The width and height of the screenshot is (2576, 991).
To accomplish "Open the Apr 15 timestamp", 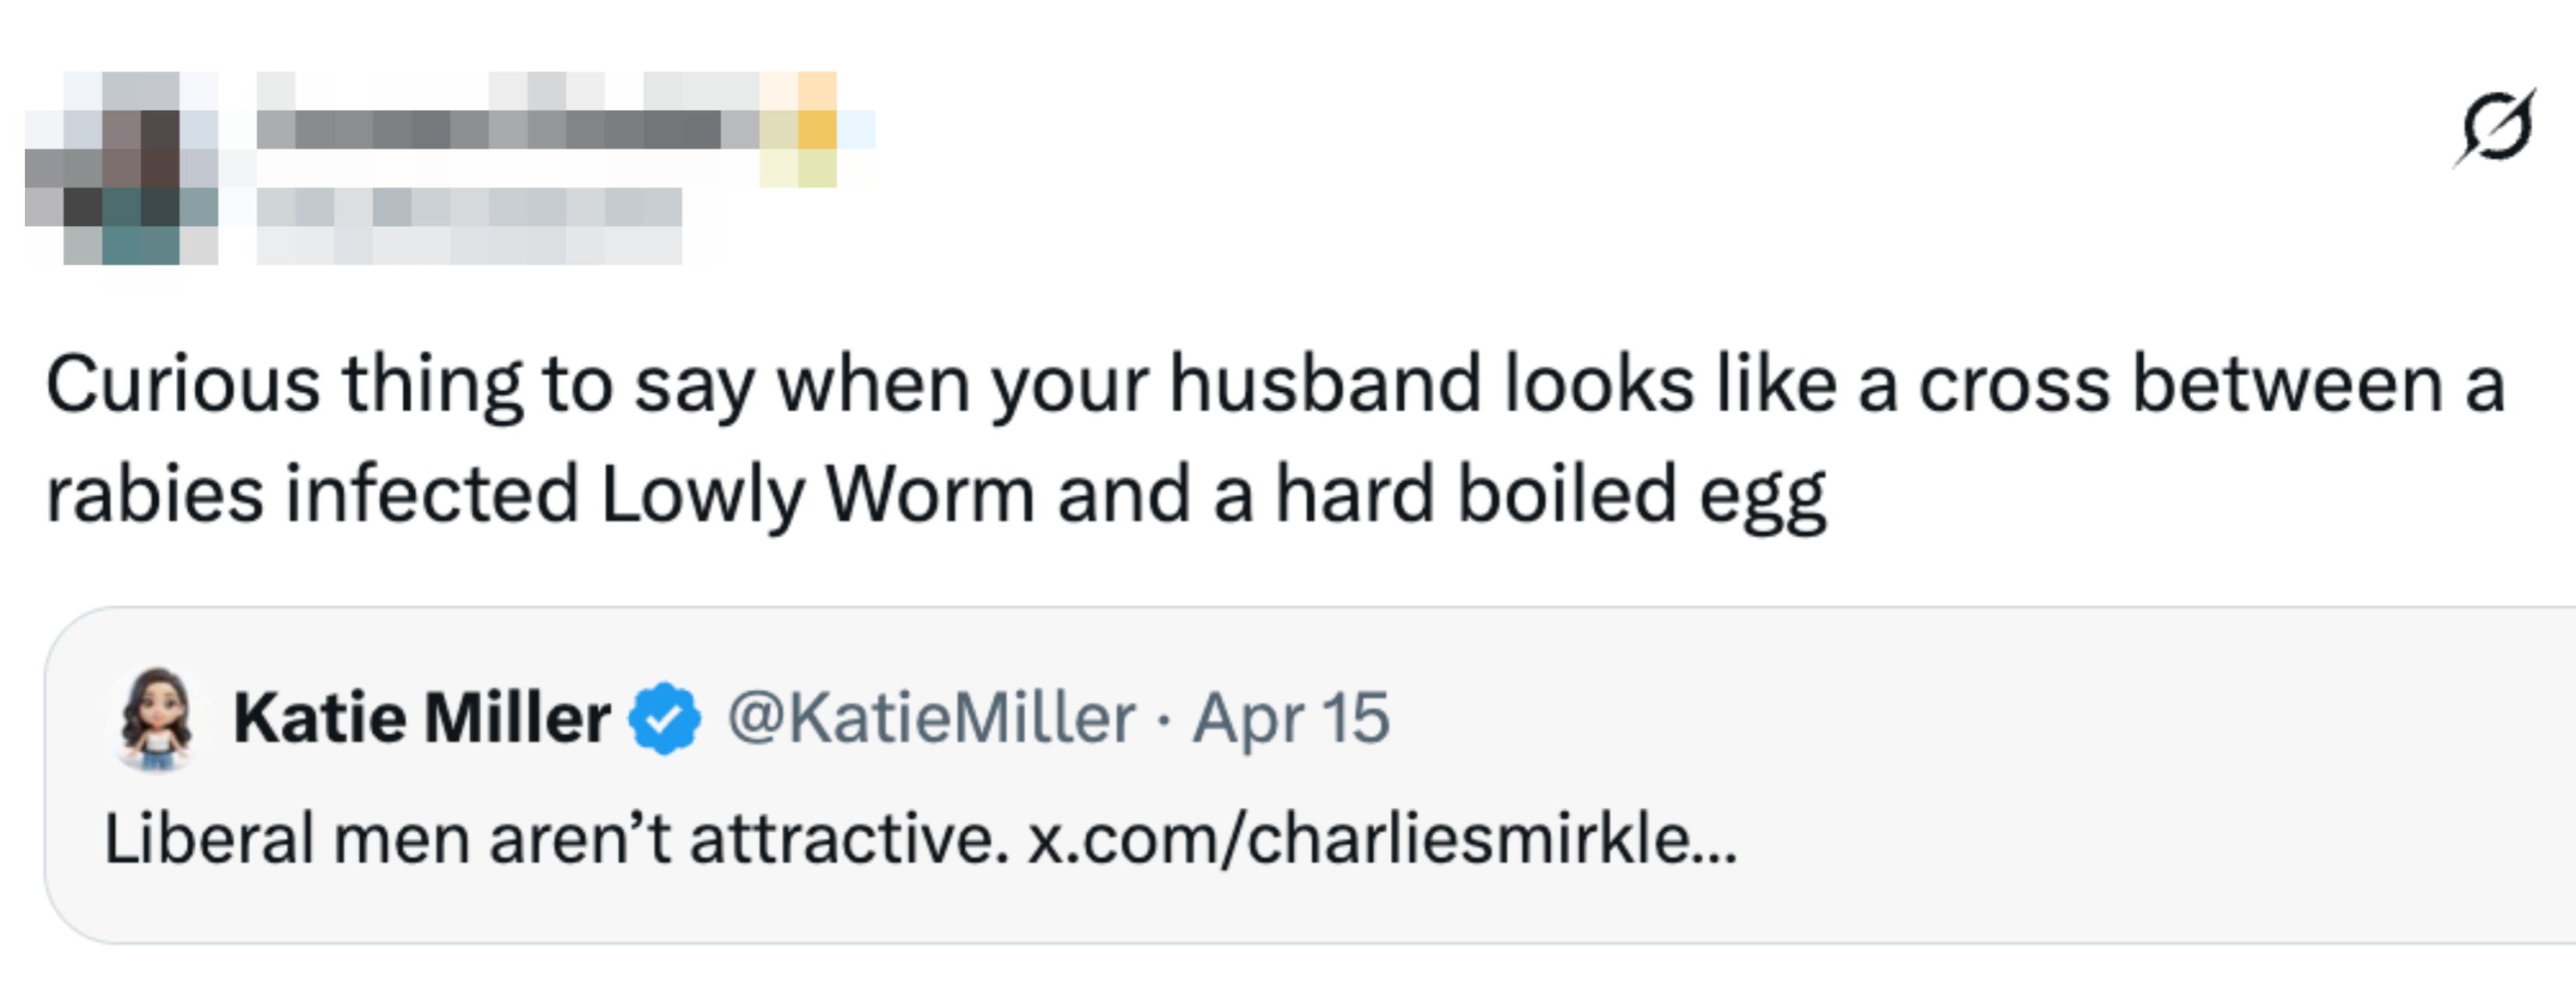I will 1291,718.
